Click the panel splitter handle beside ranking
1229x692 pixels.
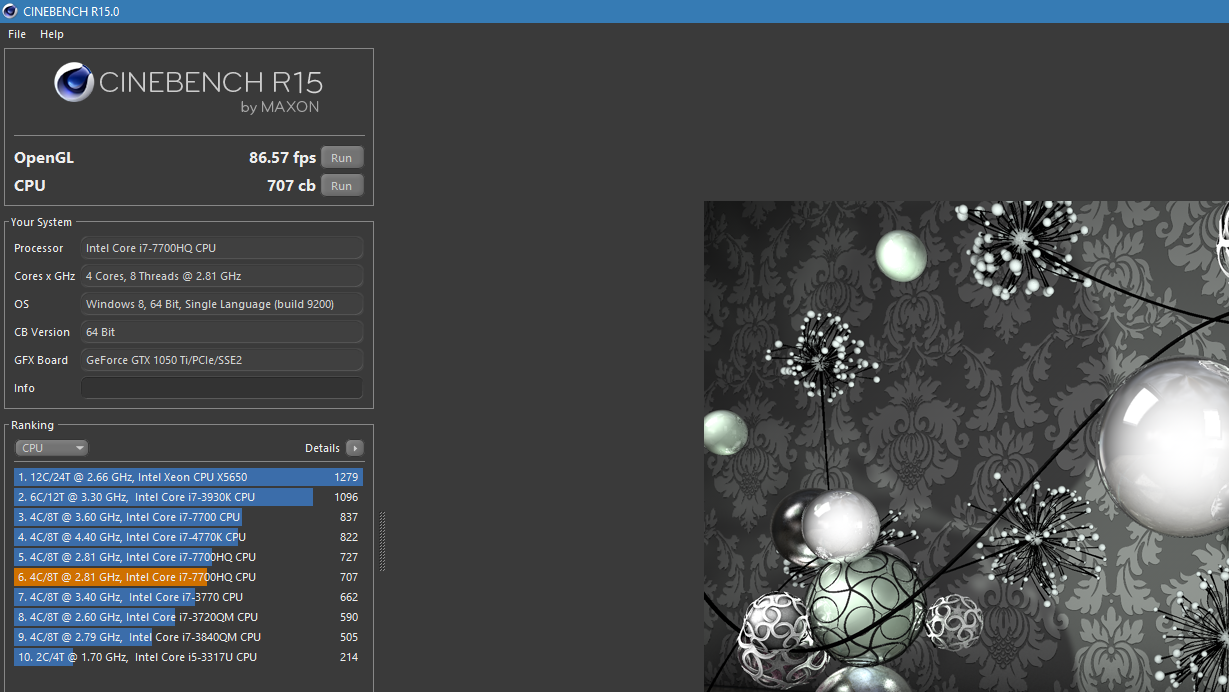pos(382,541)
